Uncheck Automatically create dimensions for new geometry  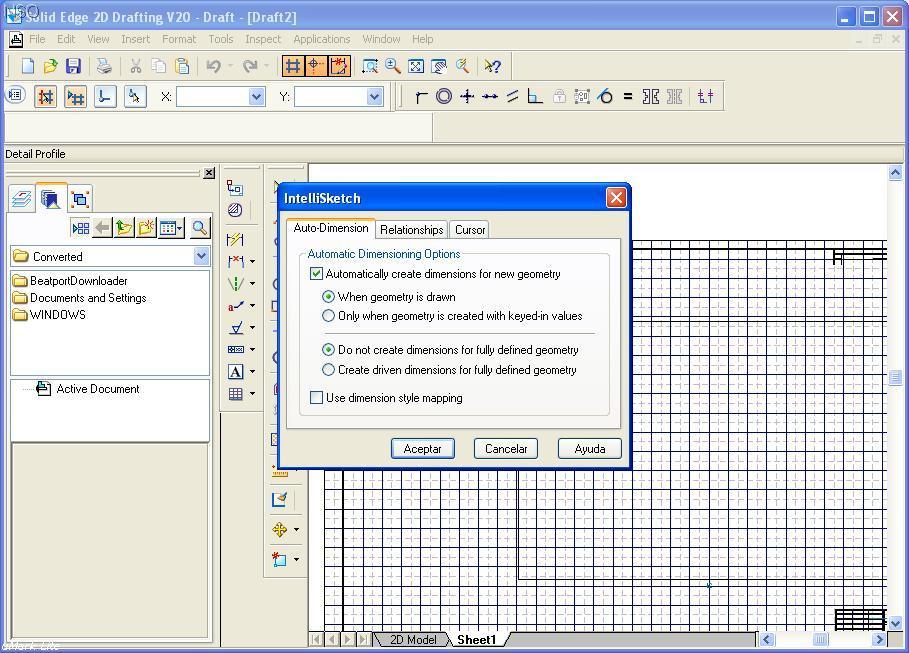point(317,274)
